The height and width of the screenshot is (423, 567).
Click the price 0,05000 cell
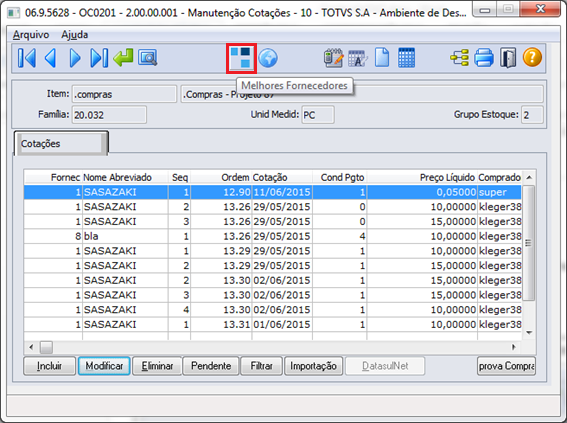point(422,192)
